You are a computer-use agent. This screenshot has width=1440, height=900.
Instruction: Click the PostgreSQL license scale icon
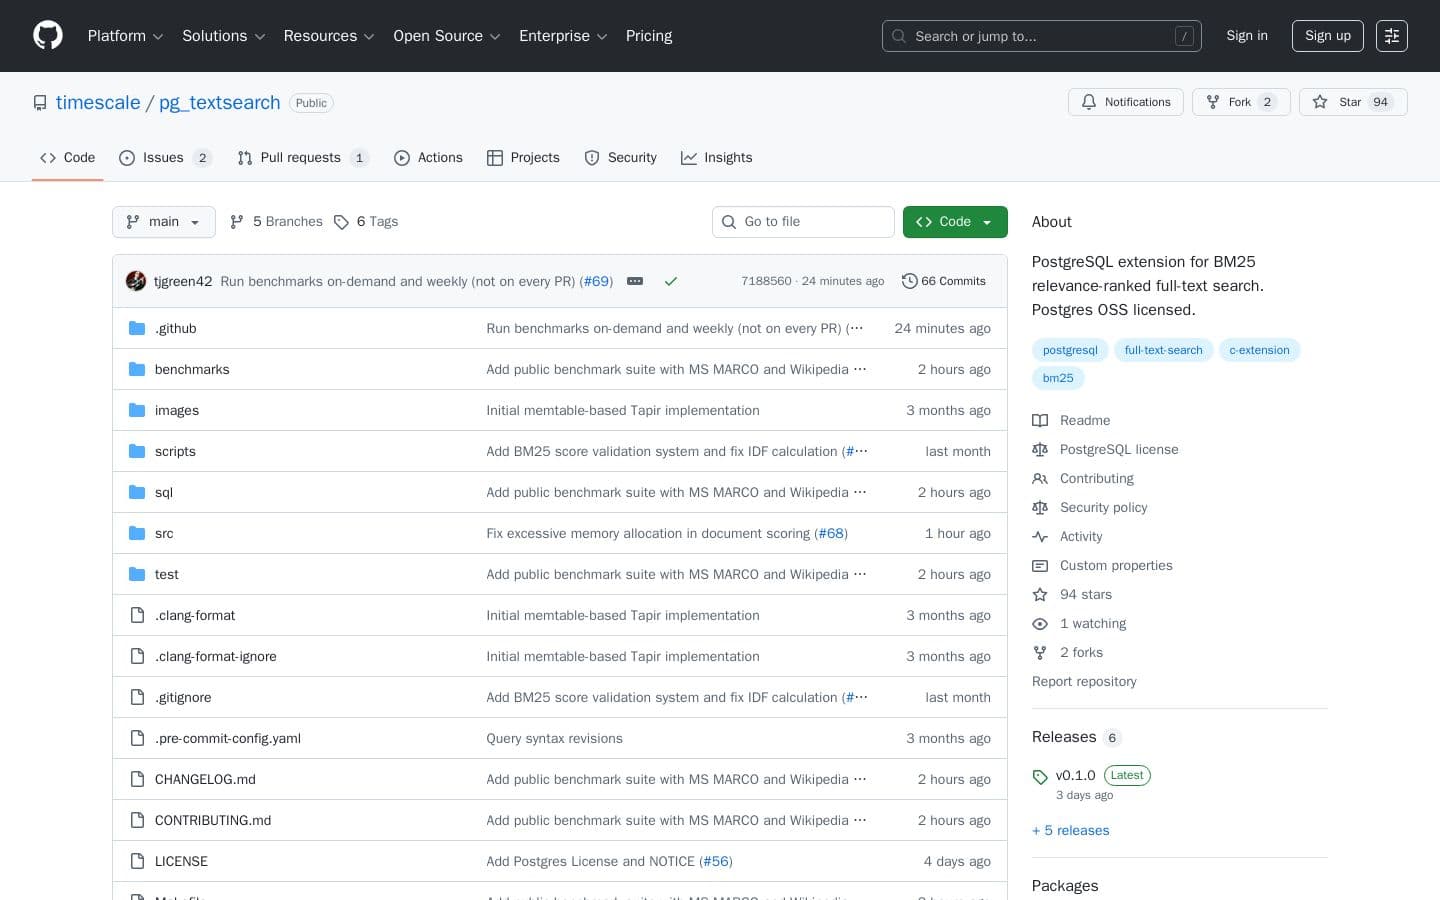(x=1040, y=449)
